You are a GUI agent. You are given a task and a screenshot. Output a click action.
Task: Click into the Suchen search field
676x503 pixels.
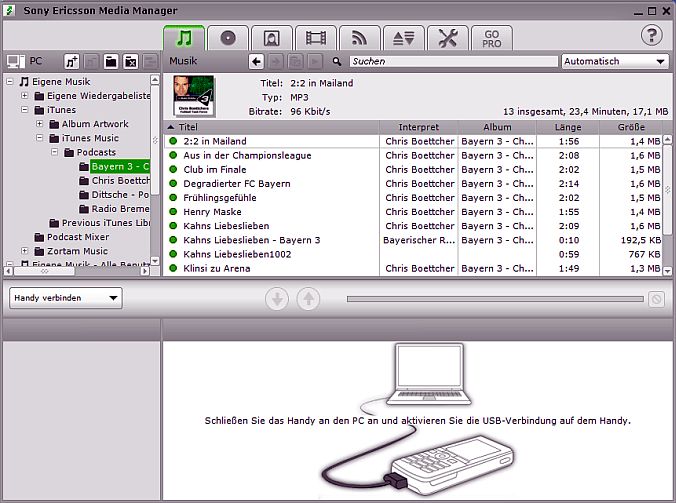coord(454,61)
